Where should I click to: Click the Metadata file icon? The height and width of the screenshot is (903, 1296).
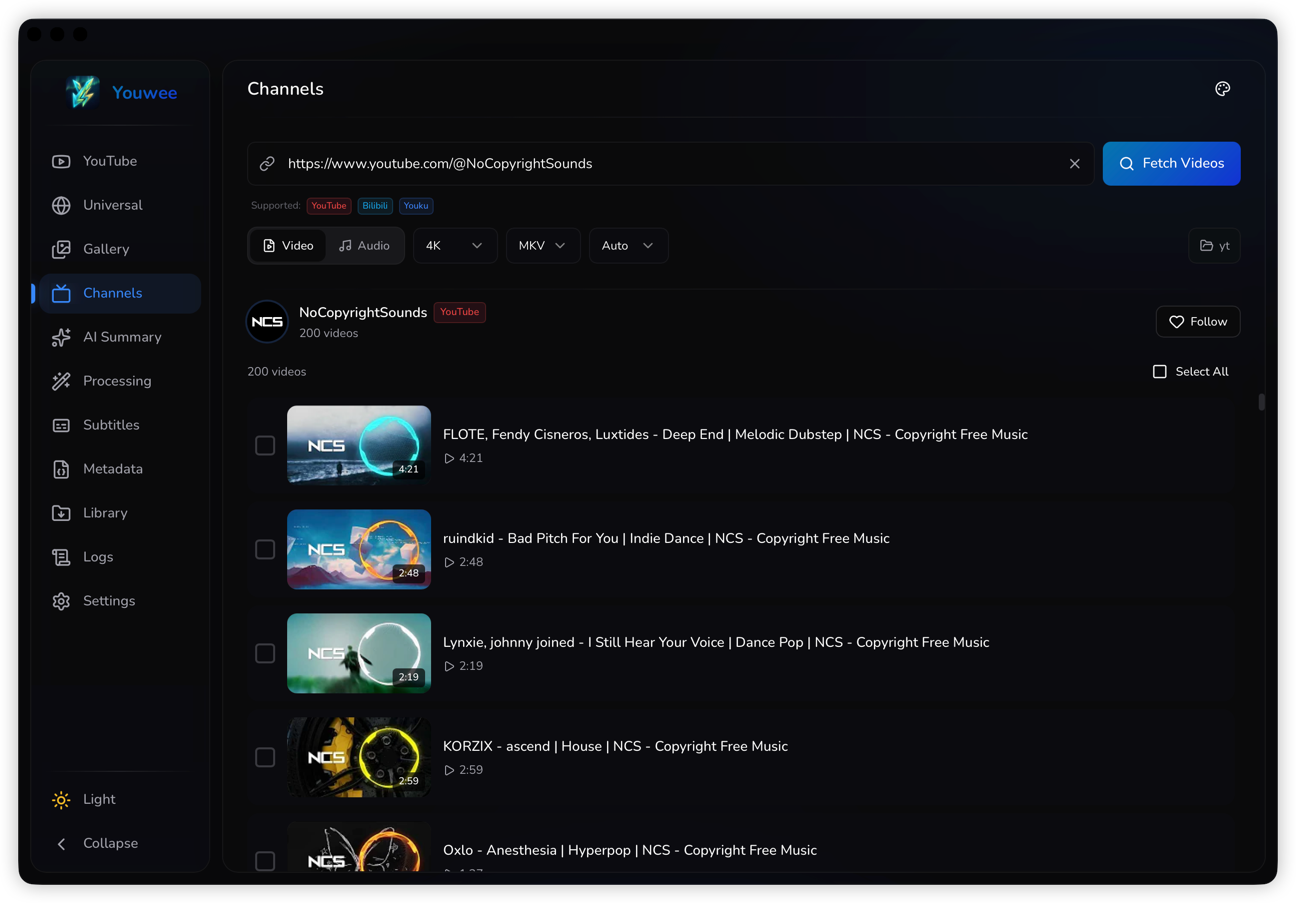pyautogui.click(x=61, y=469)
